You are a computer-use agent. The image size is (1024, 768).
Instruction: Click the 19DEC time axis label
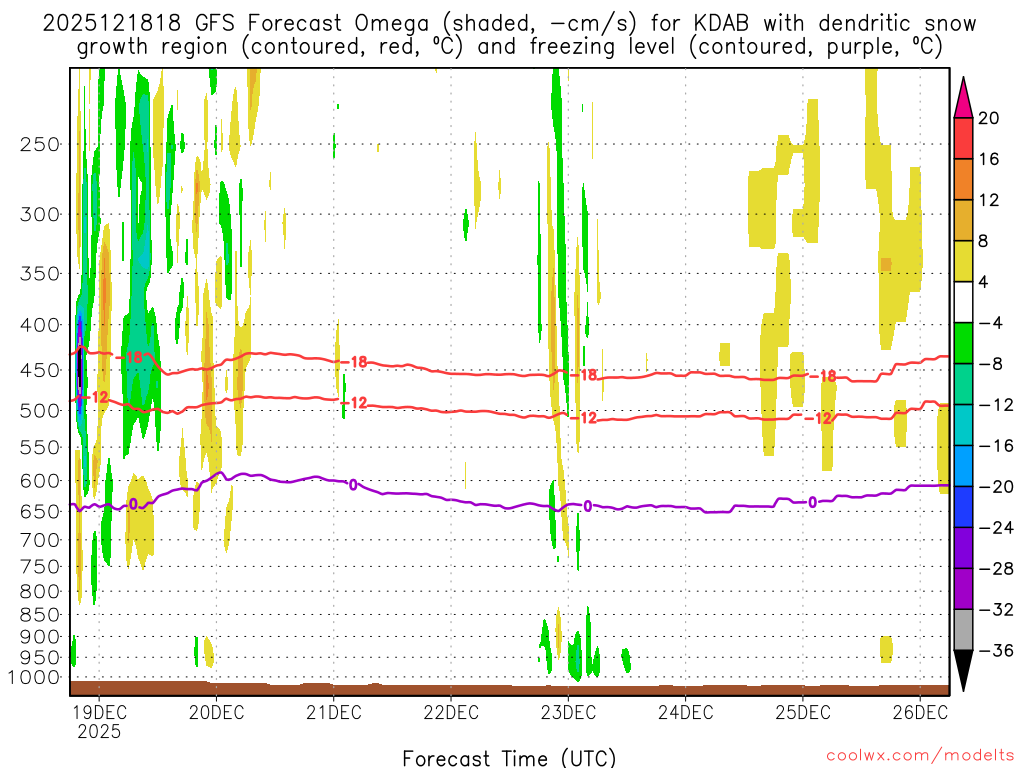pos(99,712)
